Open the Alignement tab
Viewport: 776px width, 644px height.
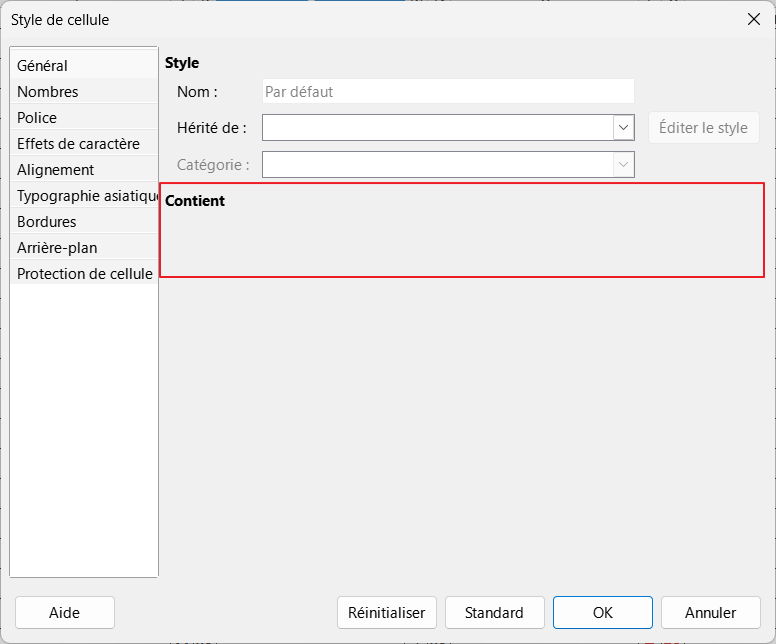coord(56,170)
